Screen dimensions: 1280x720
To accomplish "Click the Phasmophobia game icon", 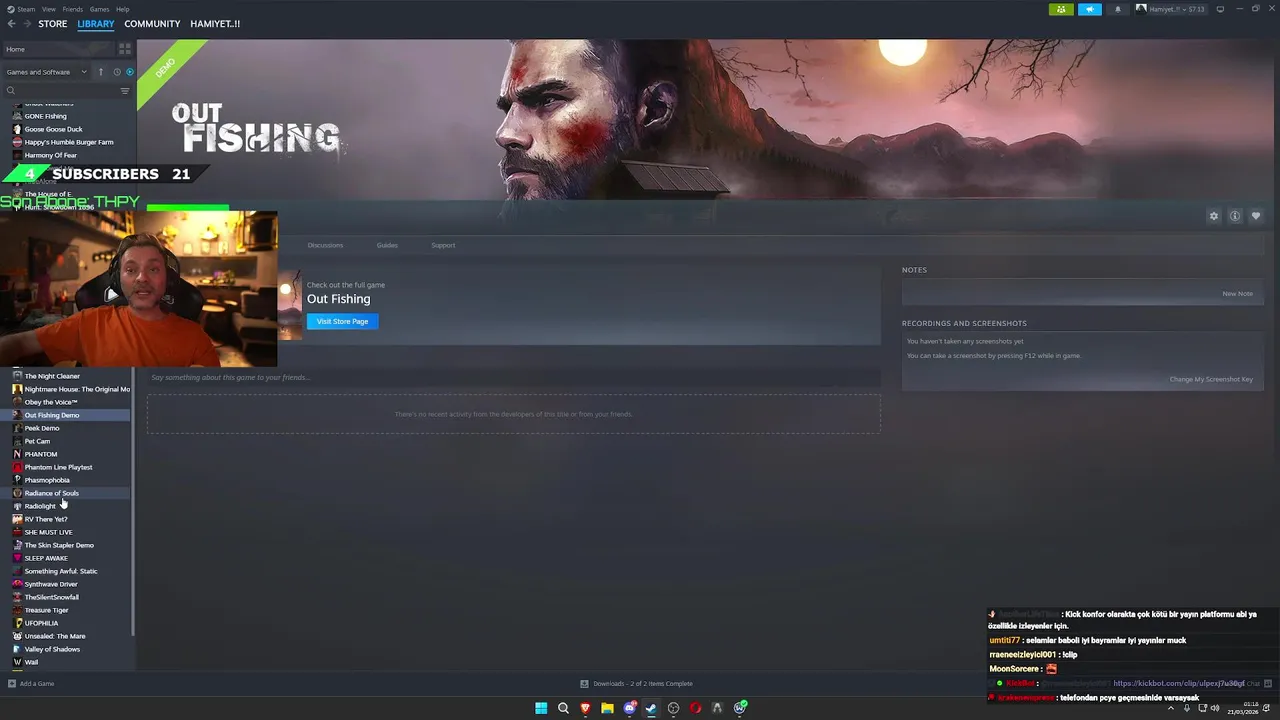I will 17,480.
